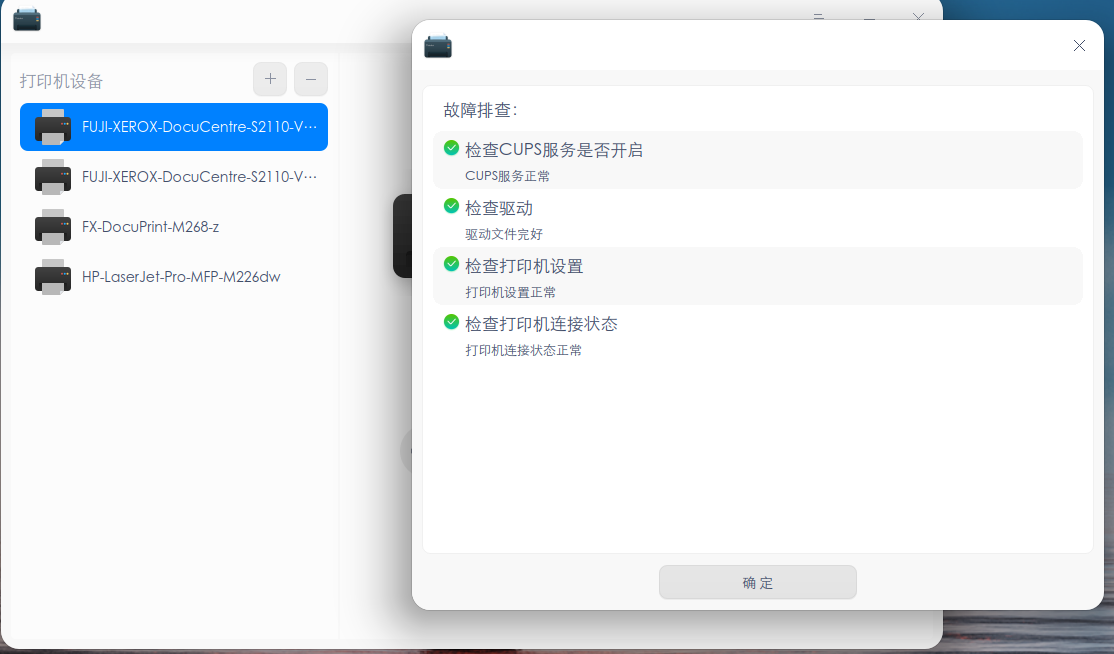This screenshot has width=1114, height=654.
Task: Click the 打印机连接状态正常 result text
Action: click(524, 350)
